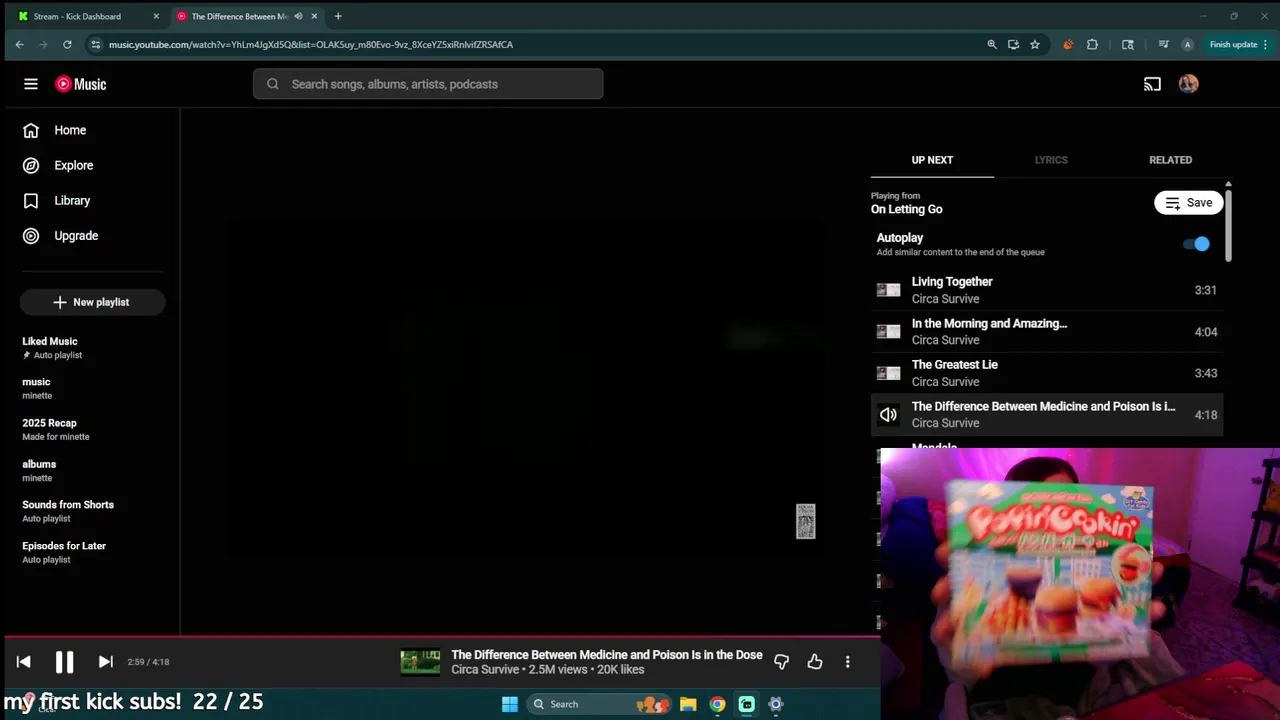1280x720 pixels.
Task: Click the cast to device icon
Action: tap(1152, 84)
